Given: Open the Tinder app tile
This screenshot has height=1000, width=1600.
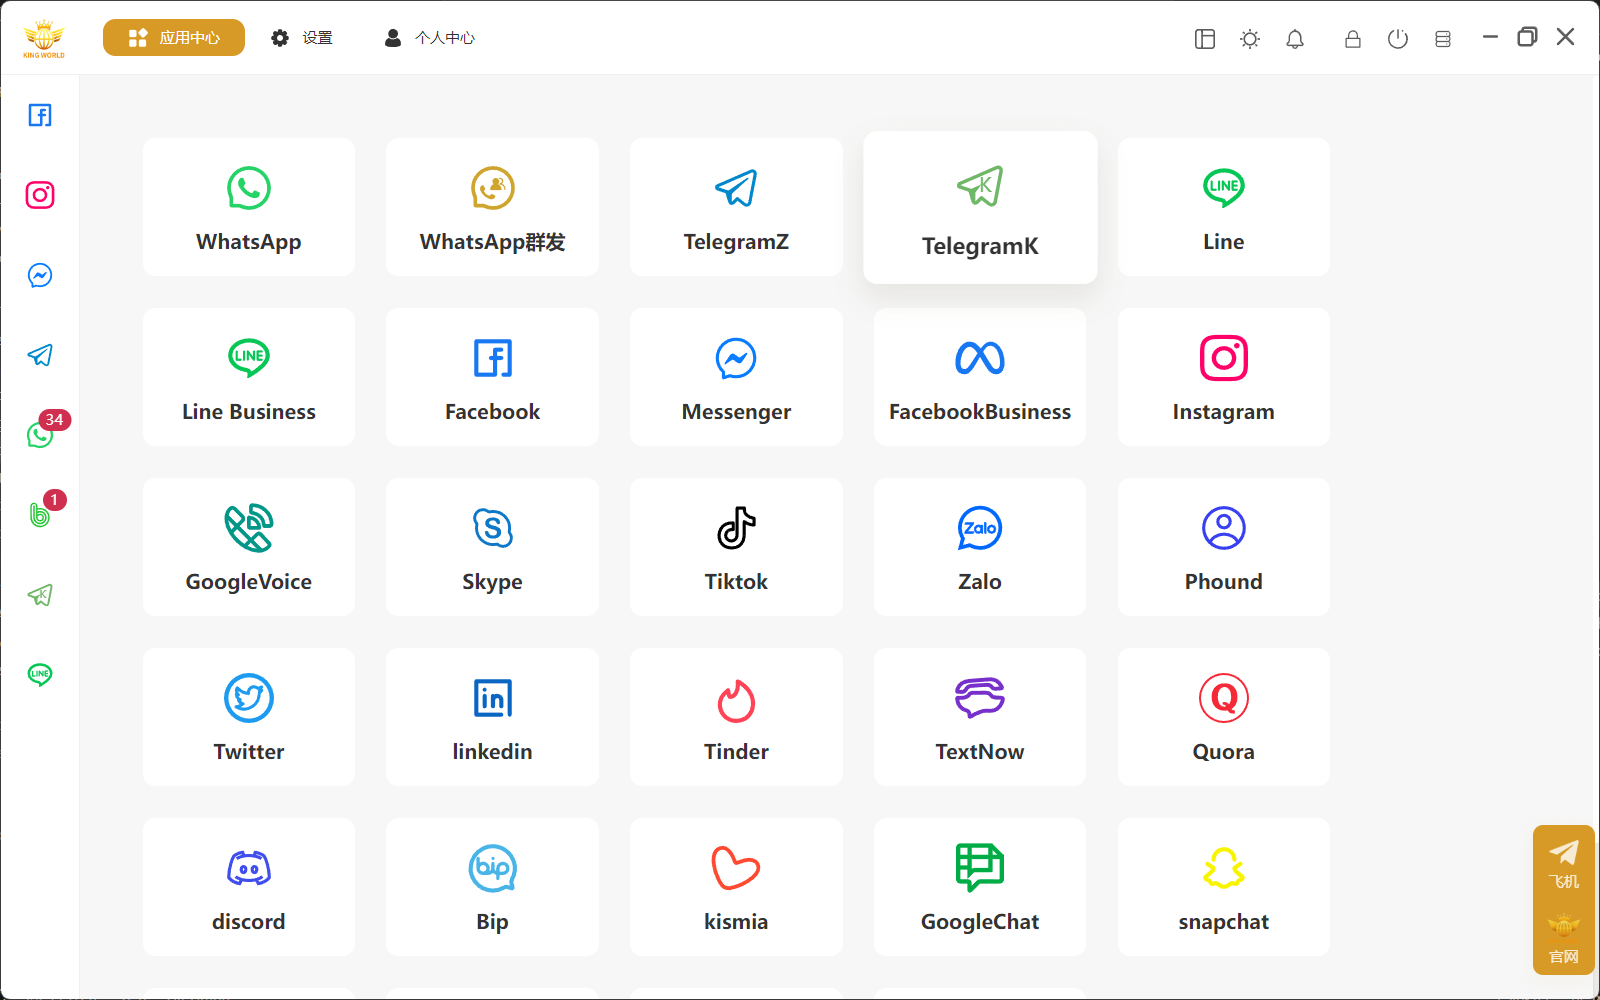Looking at the screenshot, I should click(736, 717).
